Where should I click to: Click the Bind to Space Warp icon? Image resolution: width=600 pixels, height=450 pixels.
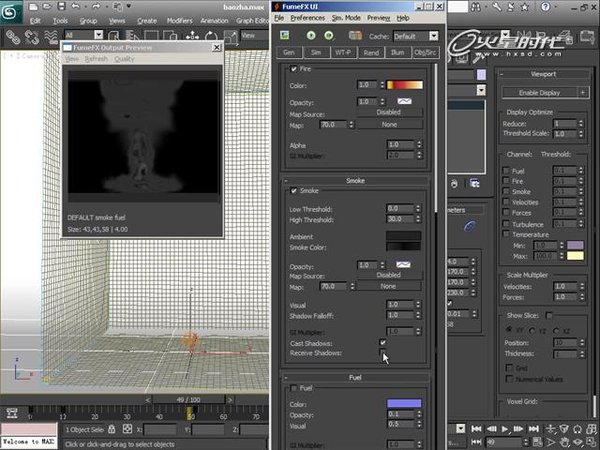(50, 36)
